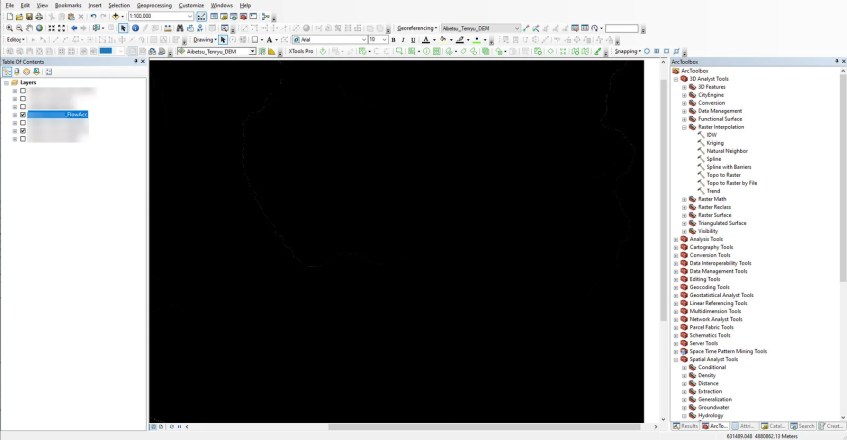Select the Hydrology toolset

click(x=710, y=416)
